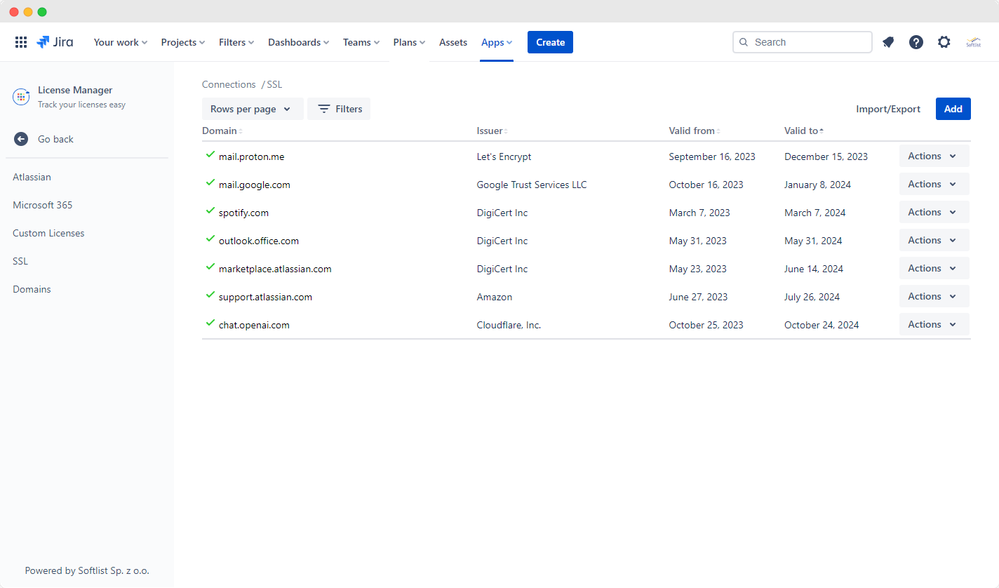Click Connections breadcrumb link
The image size is (999, 588).
(229, 84)
